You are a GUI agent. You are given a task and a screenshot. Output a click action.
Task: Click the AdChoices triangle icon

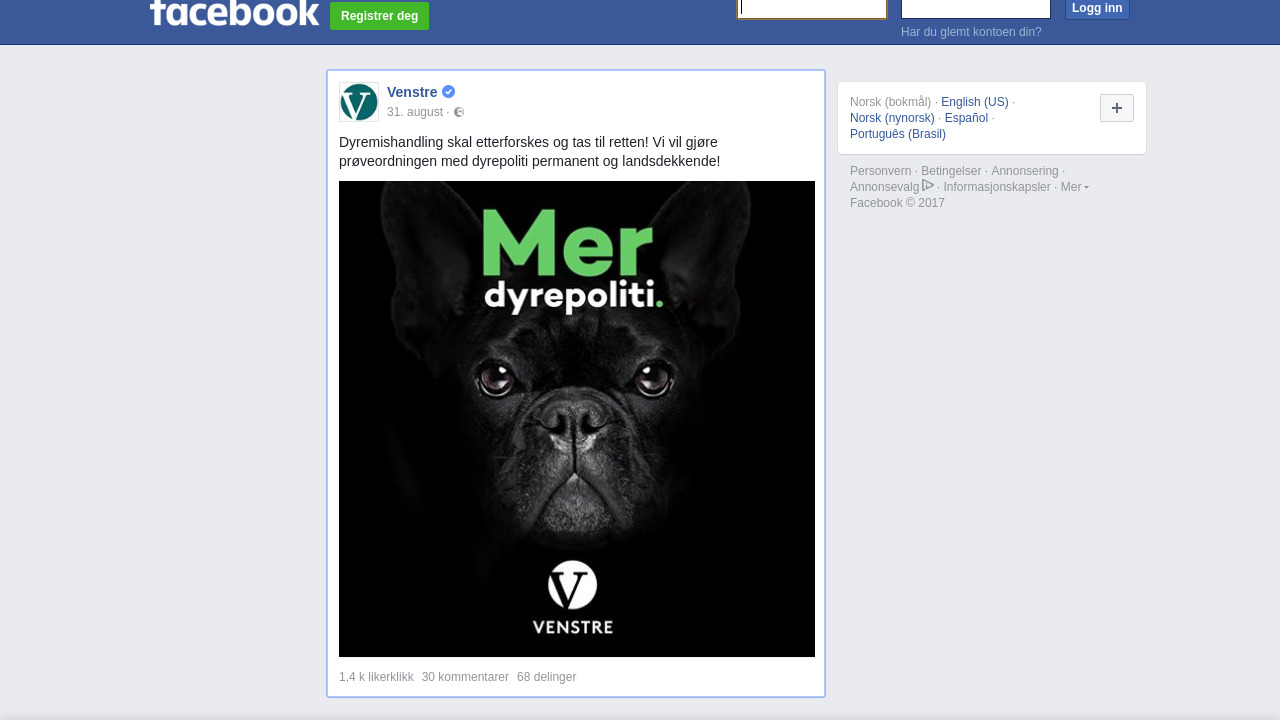pyautogui.click(x=928, y=185)
